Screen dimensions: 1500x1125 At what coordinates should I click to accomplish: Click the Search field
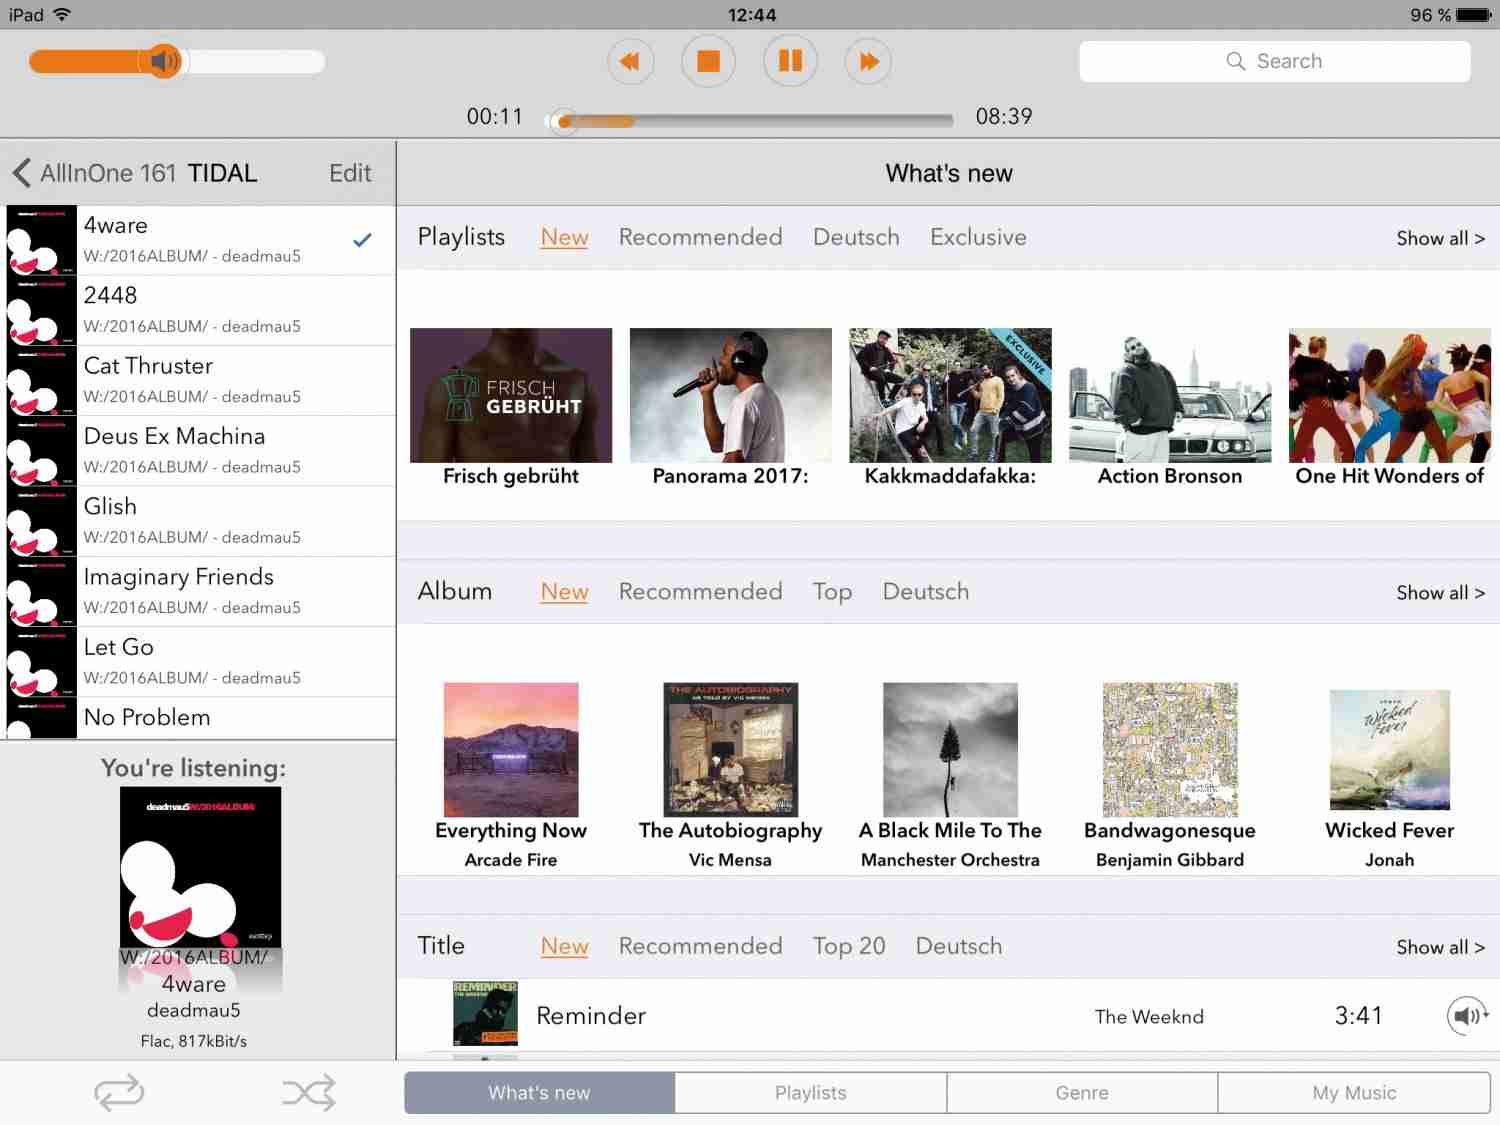coord(1275,61)
